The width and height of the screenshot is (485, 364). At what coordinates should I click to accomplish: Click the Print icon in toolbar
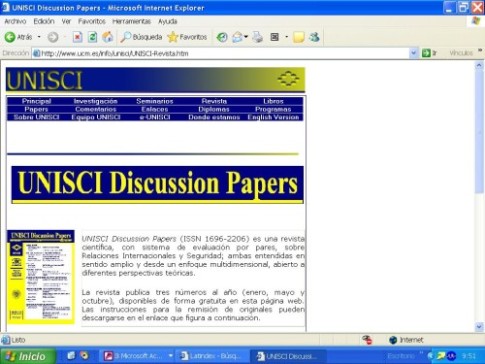click(257, 37)
